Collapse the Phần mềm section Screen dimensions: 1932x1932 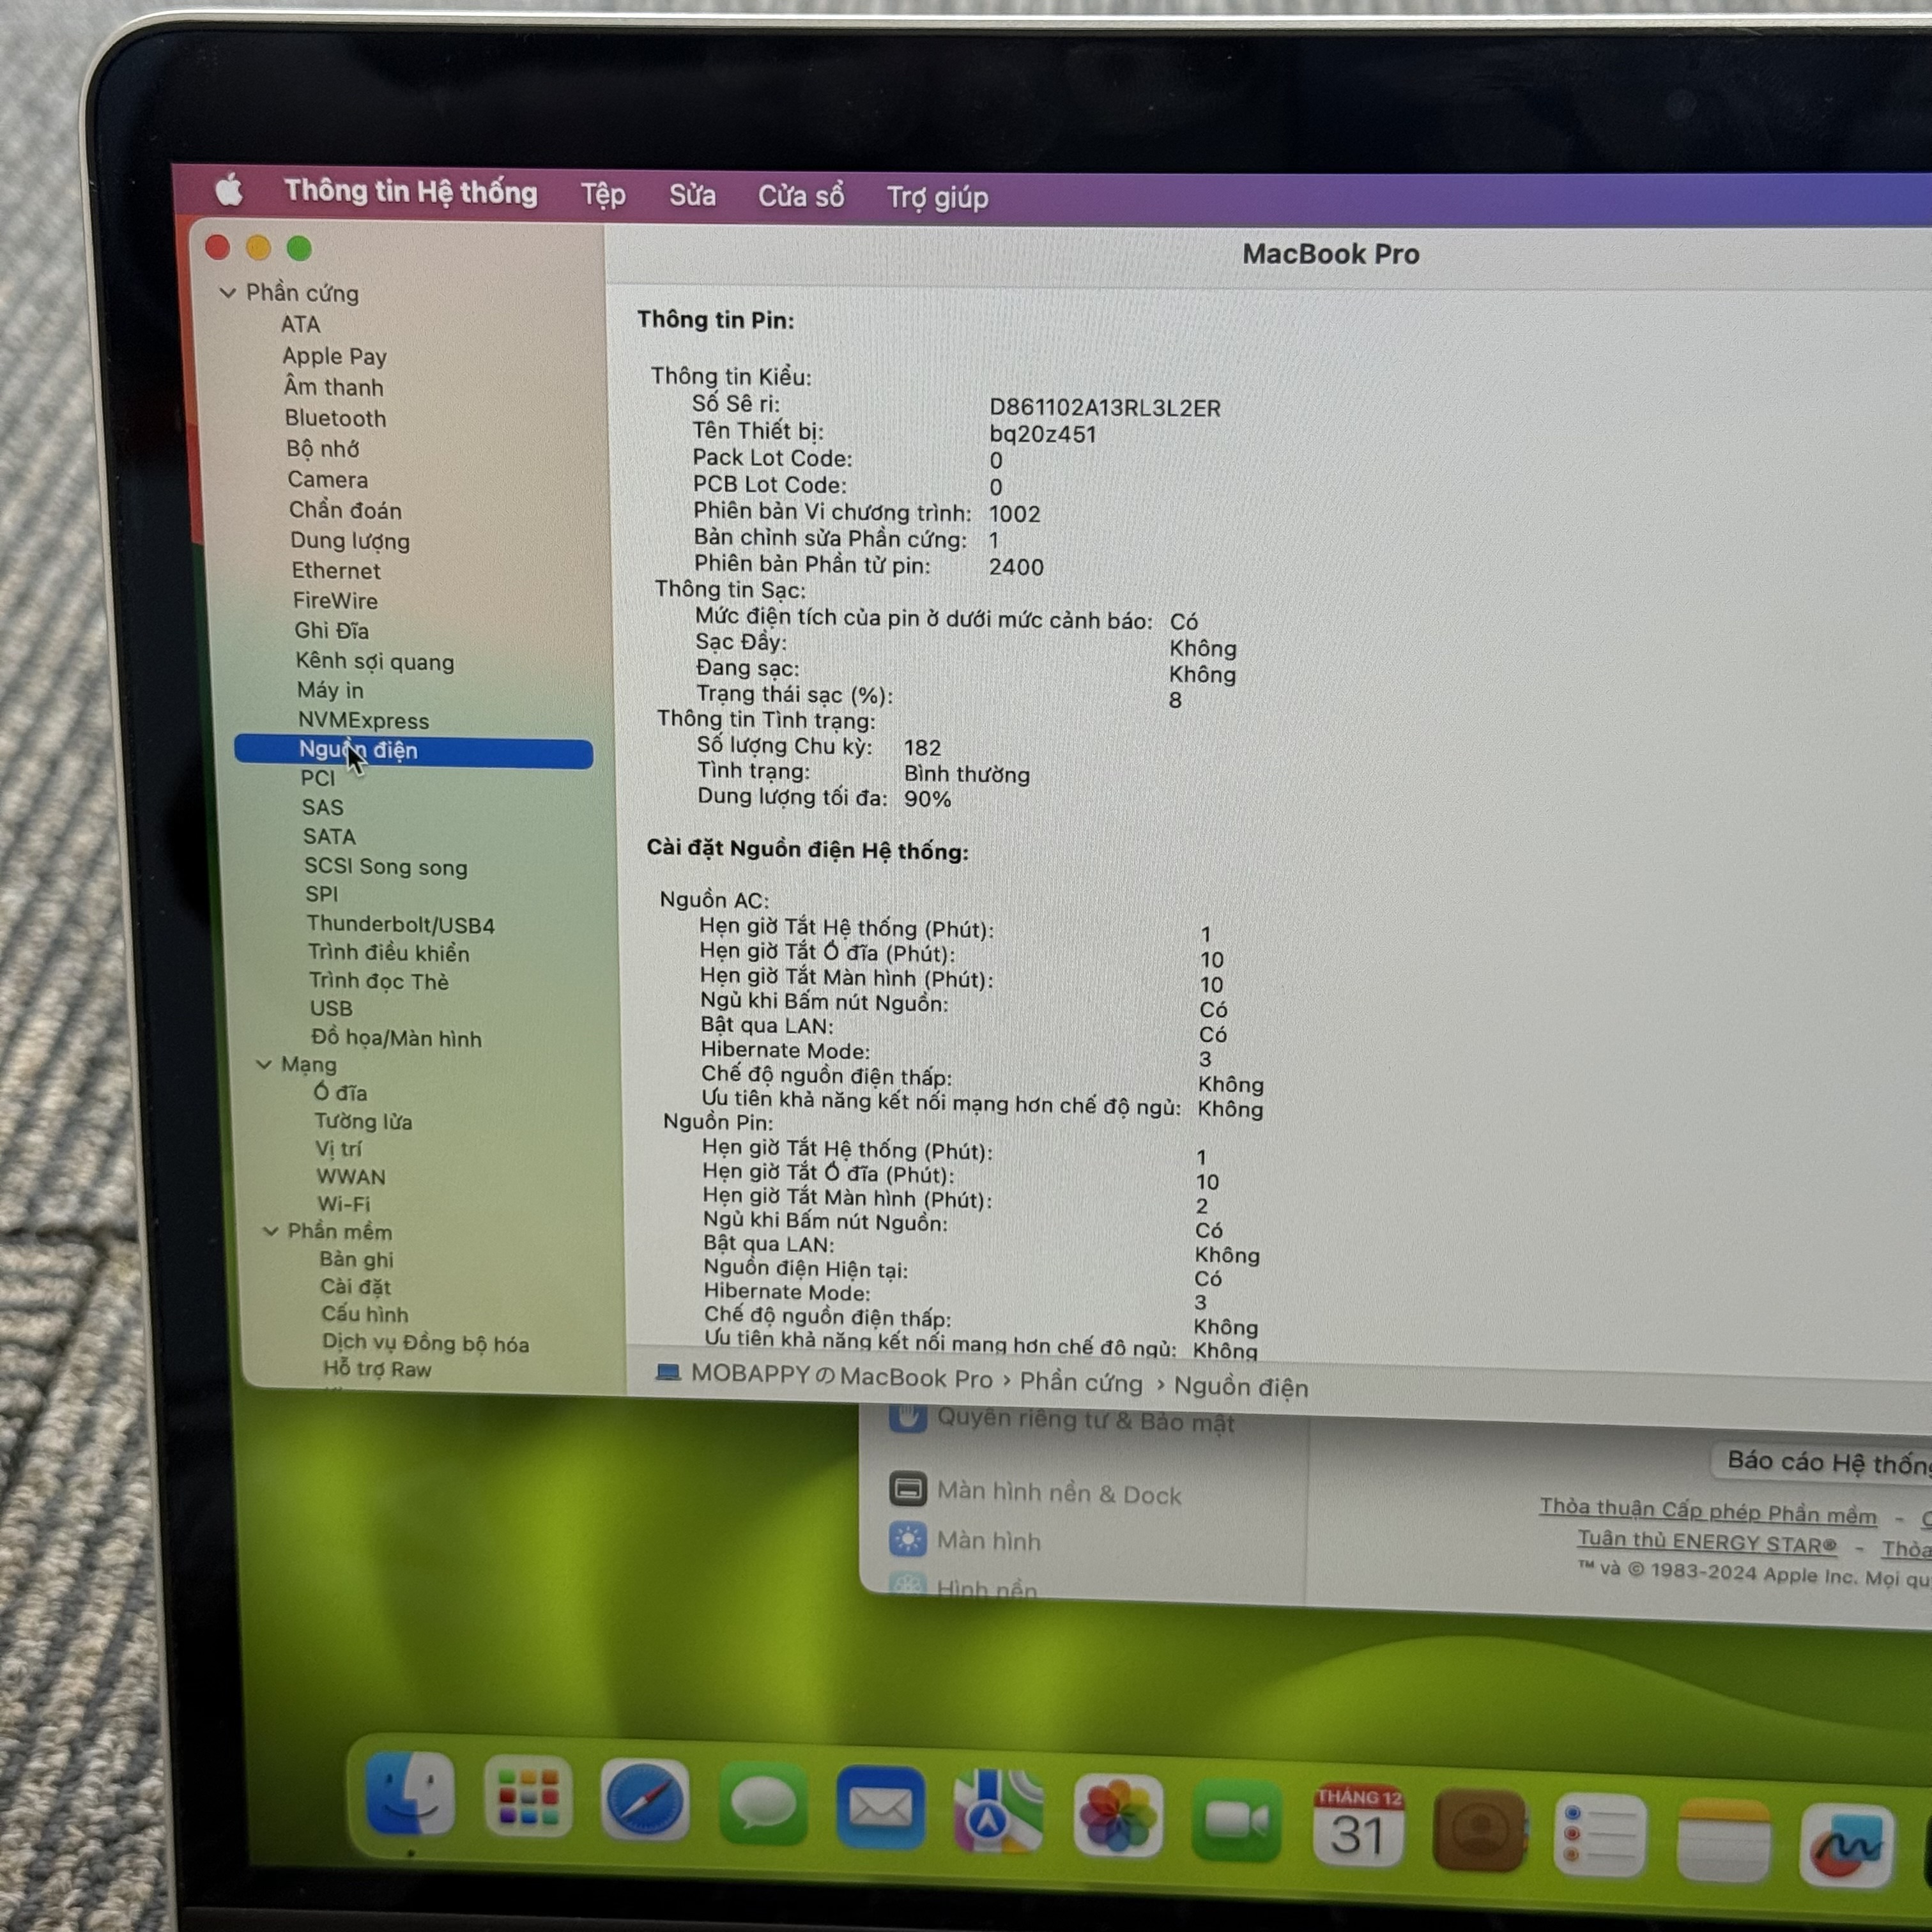(x=270, y=1231)
